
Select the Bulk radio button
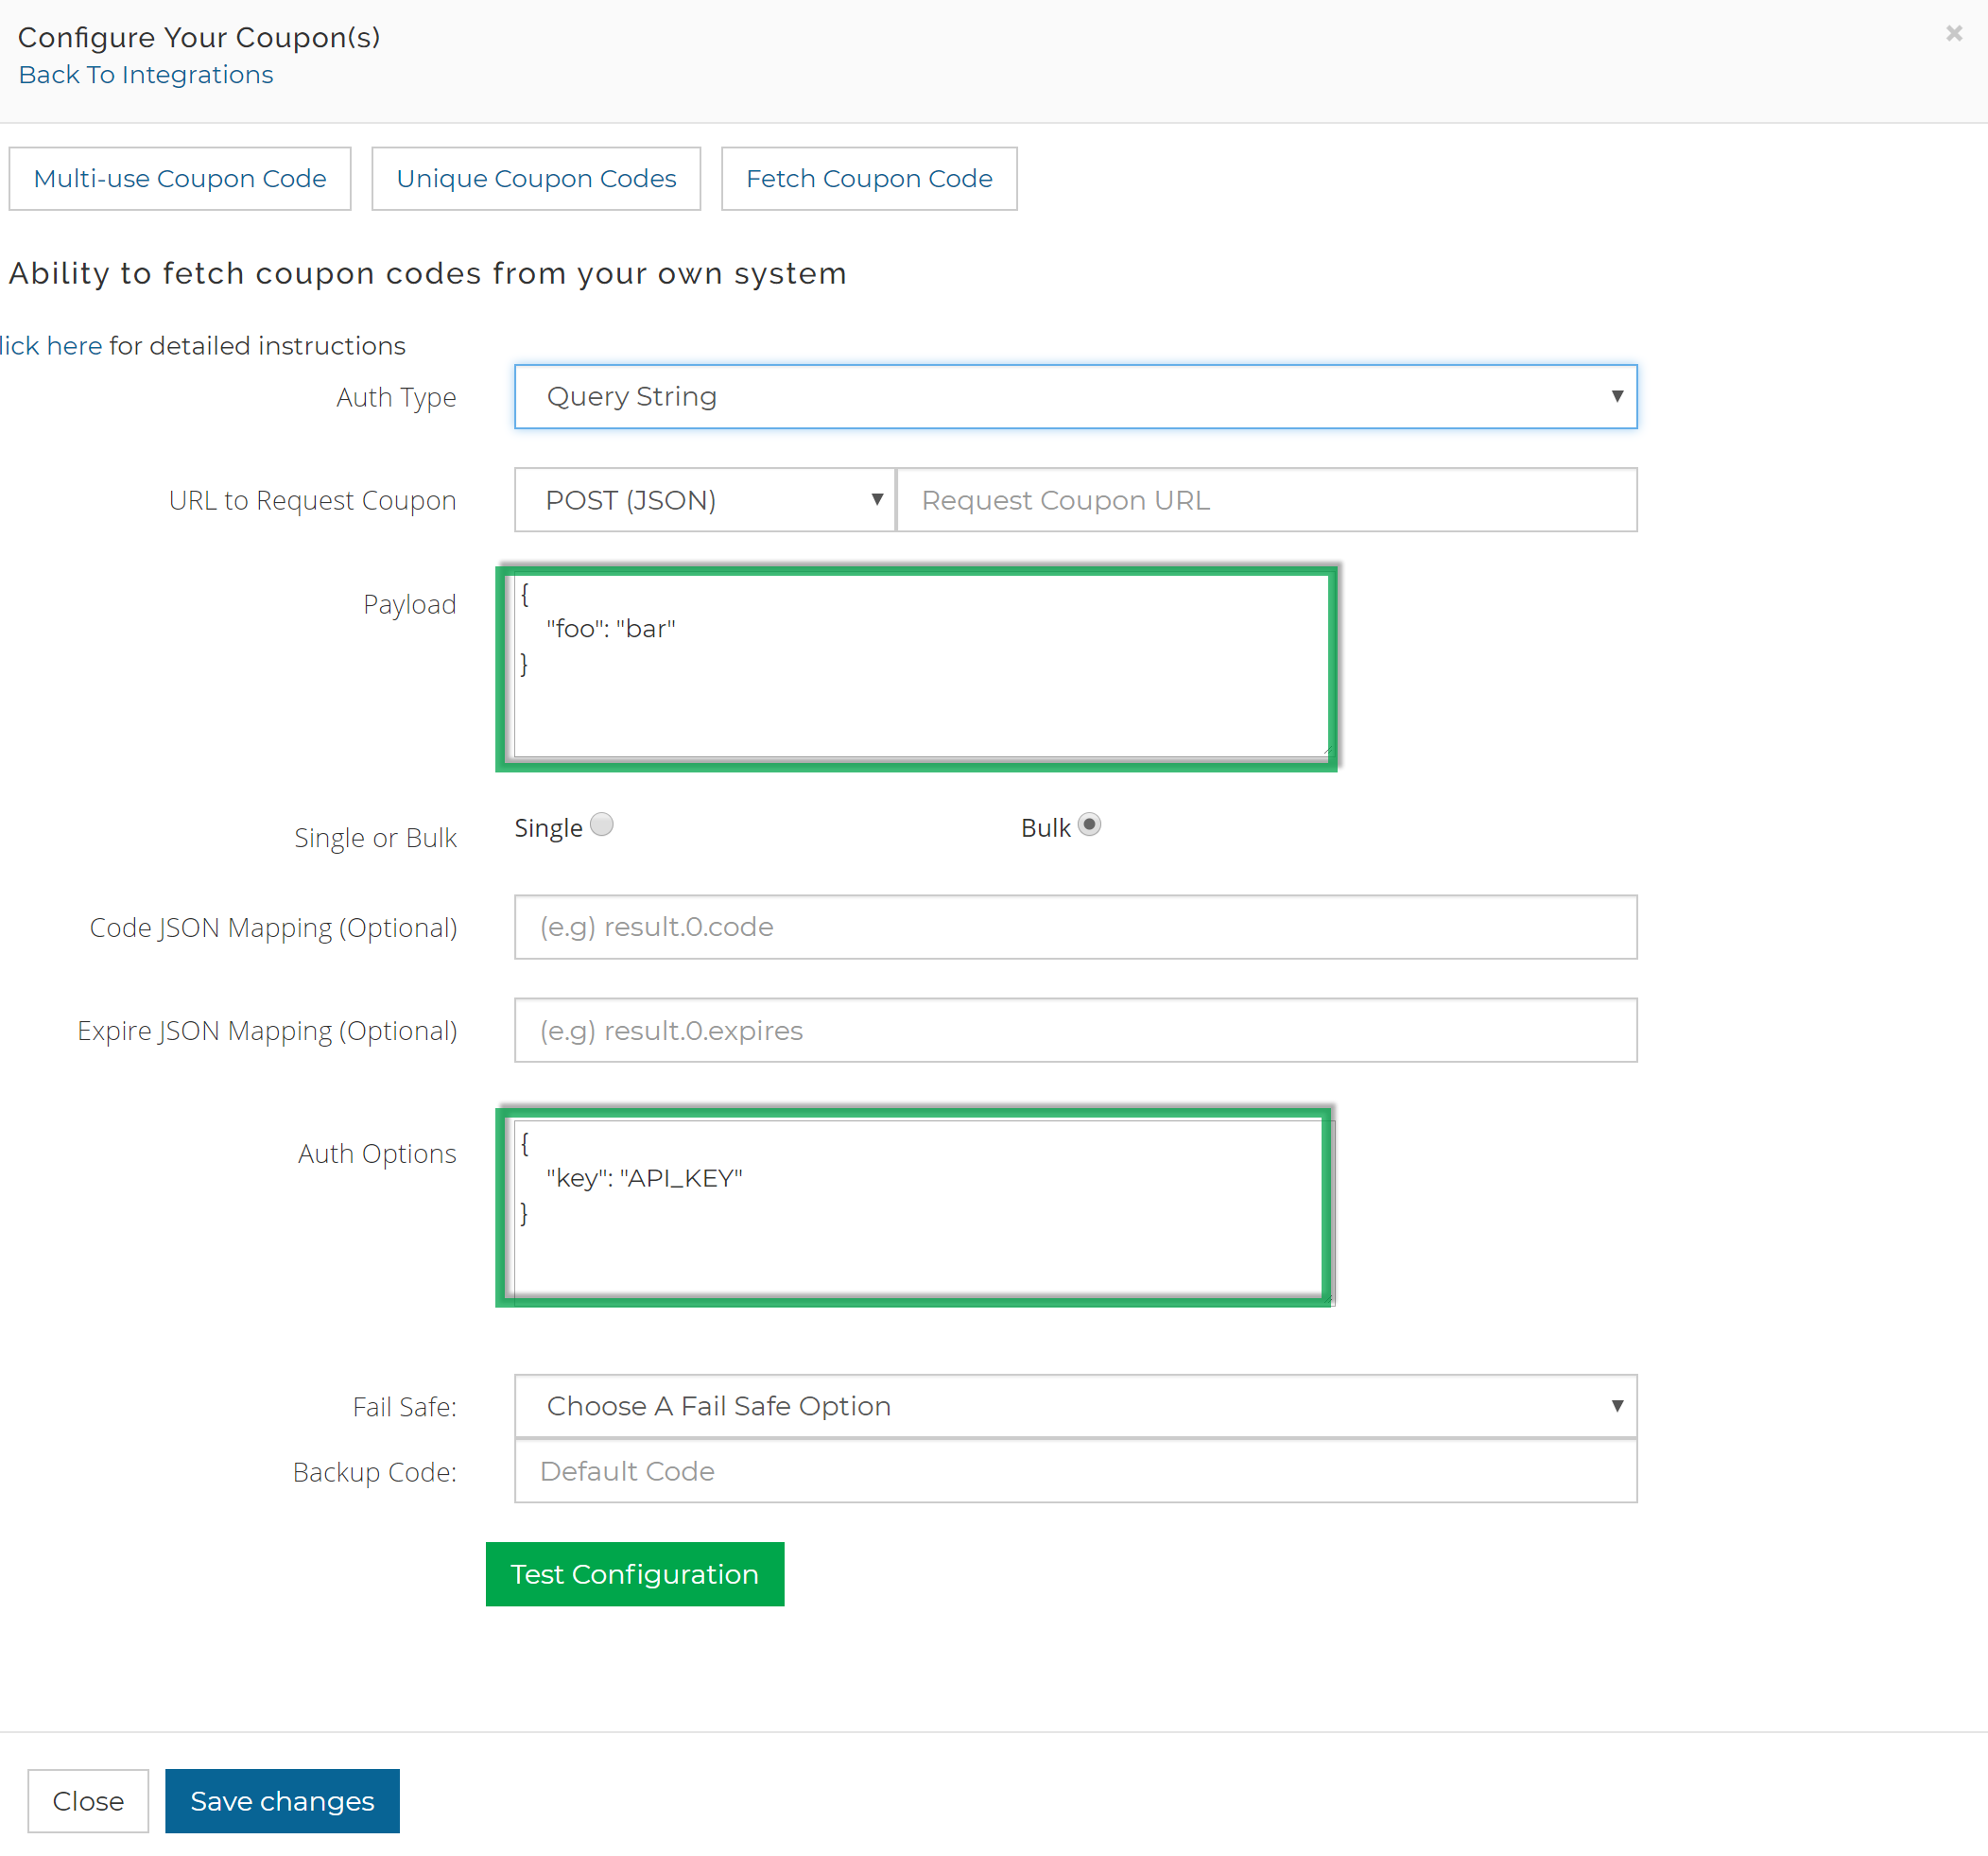pyautogui.click(x=1090, y=824)
